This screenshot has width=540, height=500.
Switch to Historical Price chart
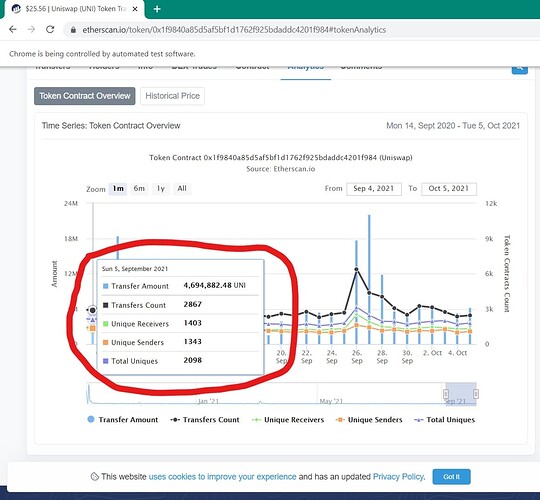pos(172,96)
